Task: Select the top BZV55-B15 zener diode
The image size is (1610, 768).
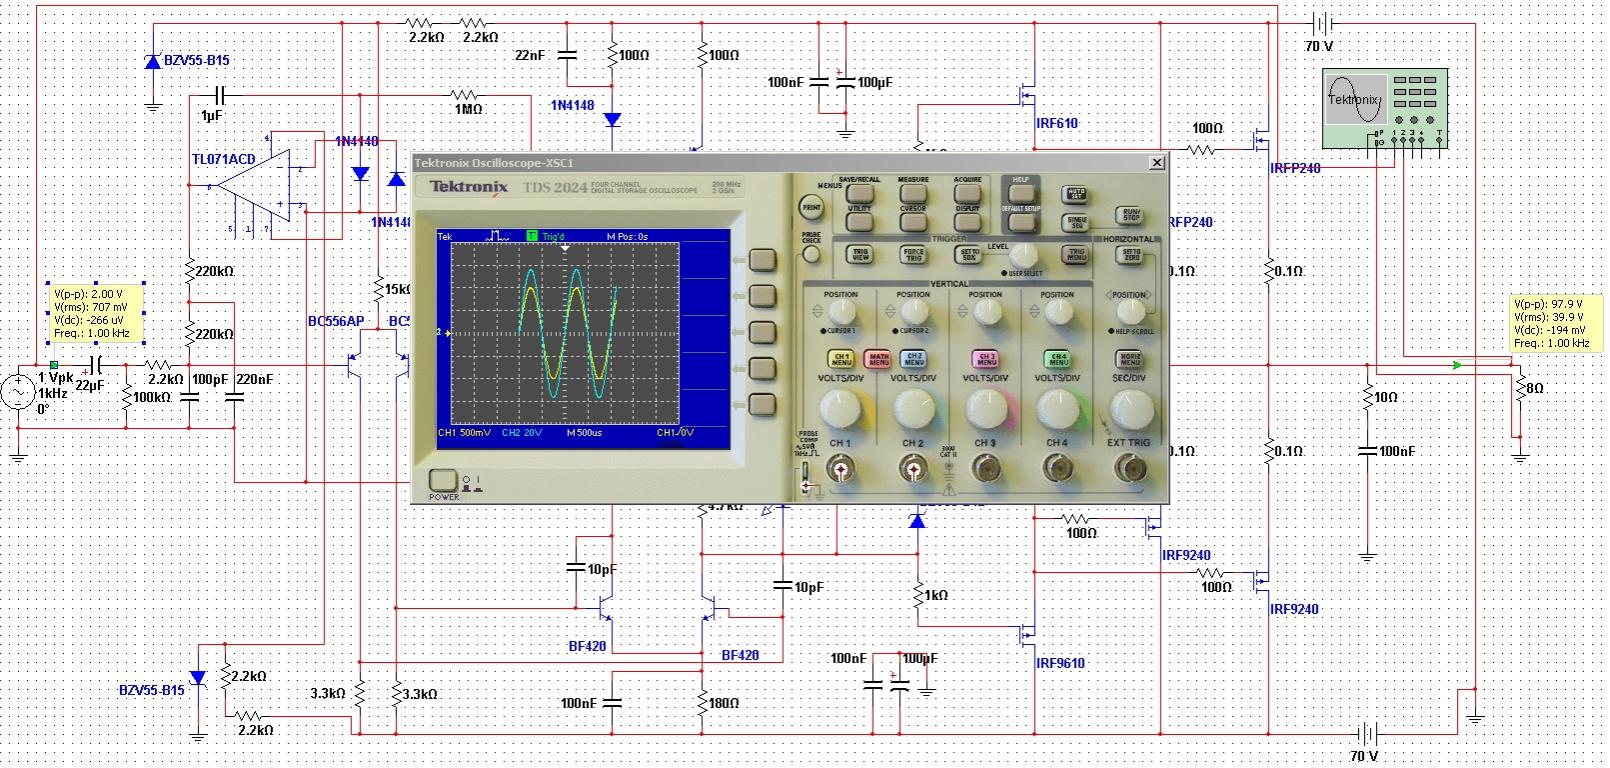Action: (152, 61)
